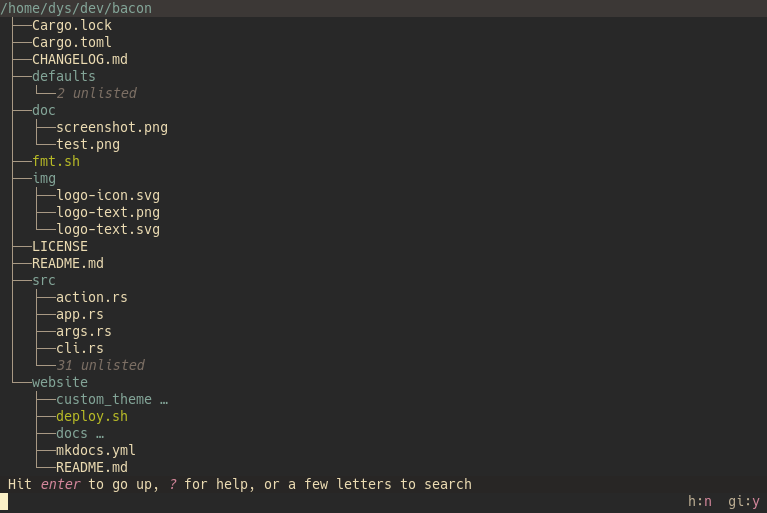Image resolution: width=767 pixels, height=513 pixels.
Task: Select logo-icon.svg in img
Action: (x=108, y=196)
